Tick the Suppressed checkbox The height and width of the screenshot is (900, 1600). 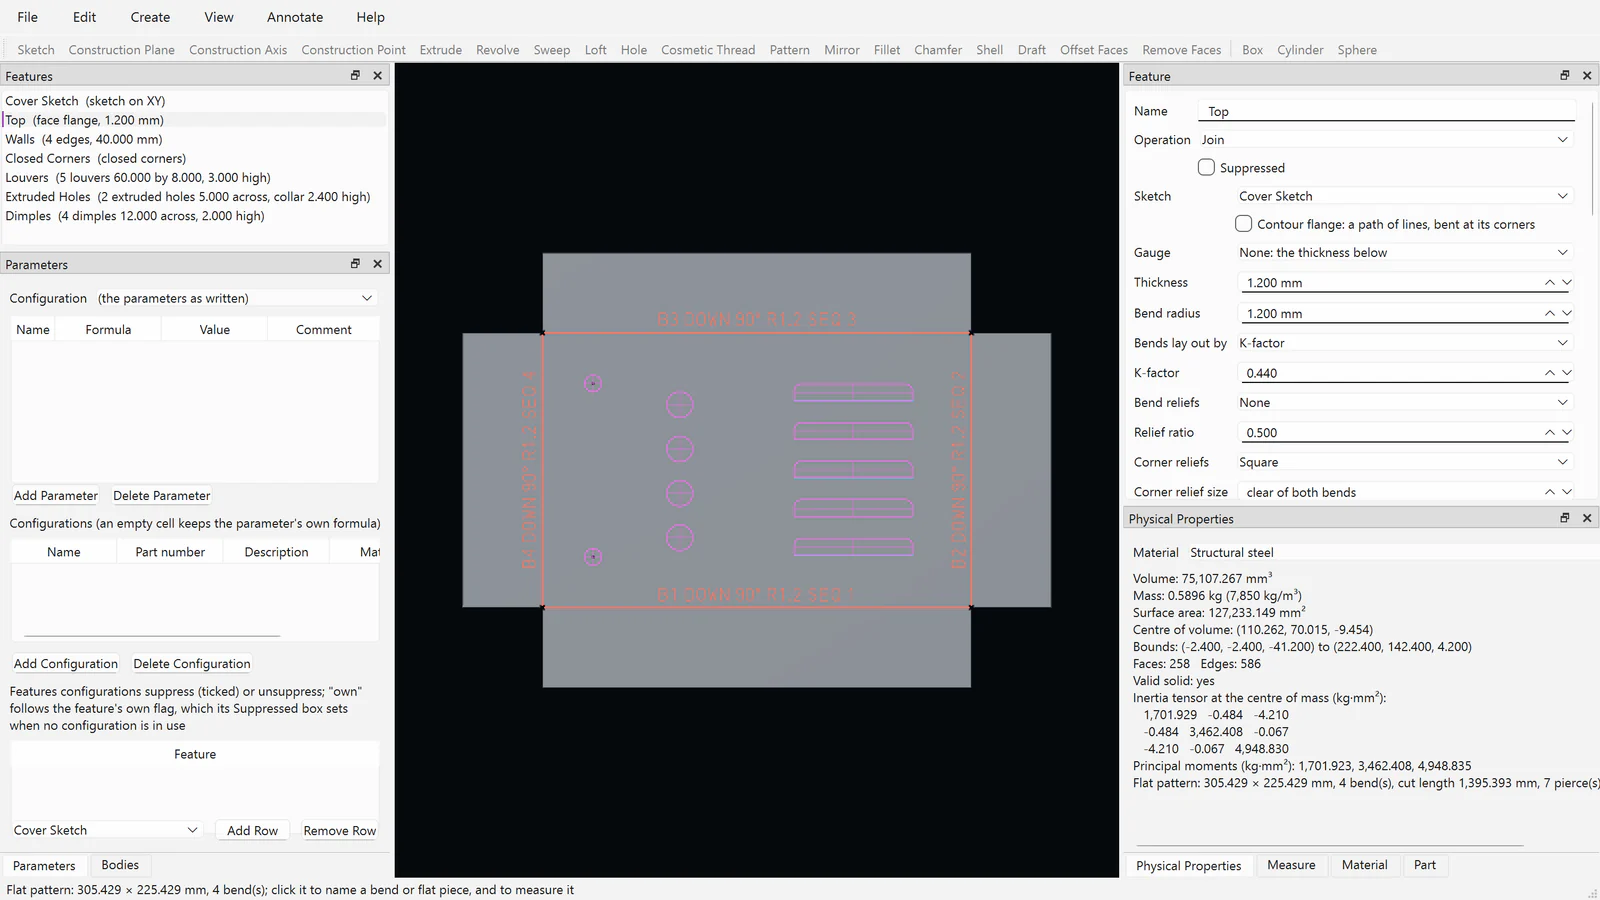[1206, 167]
